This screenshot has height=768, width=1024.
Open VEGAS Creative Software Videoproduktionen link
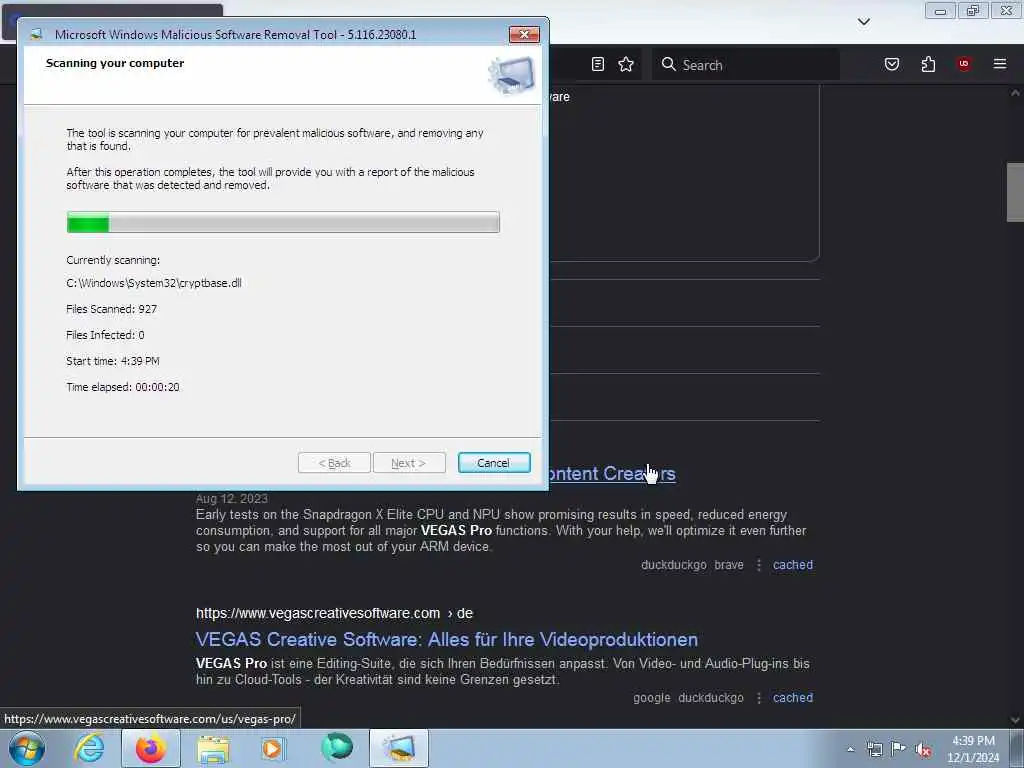pyautogui.click(x=447, y=639)
